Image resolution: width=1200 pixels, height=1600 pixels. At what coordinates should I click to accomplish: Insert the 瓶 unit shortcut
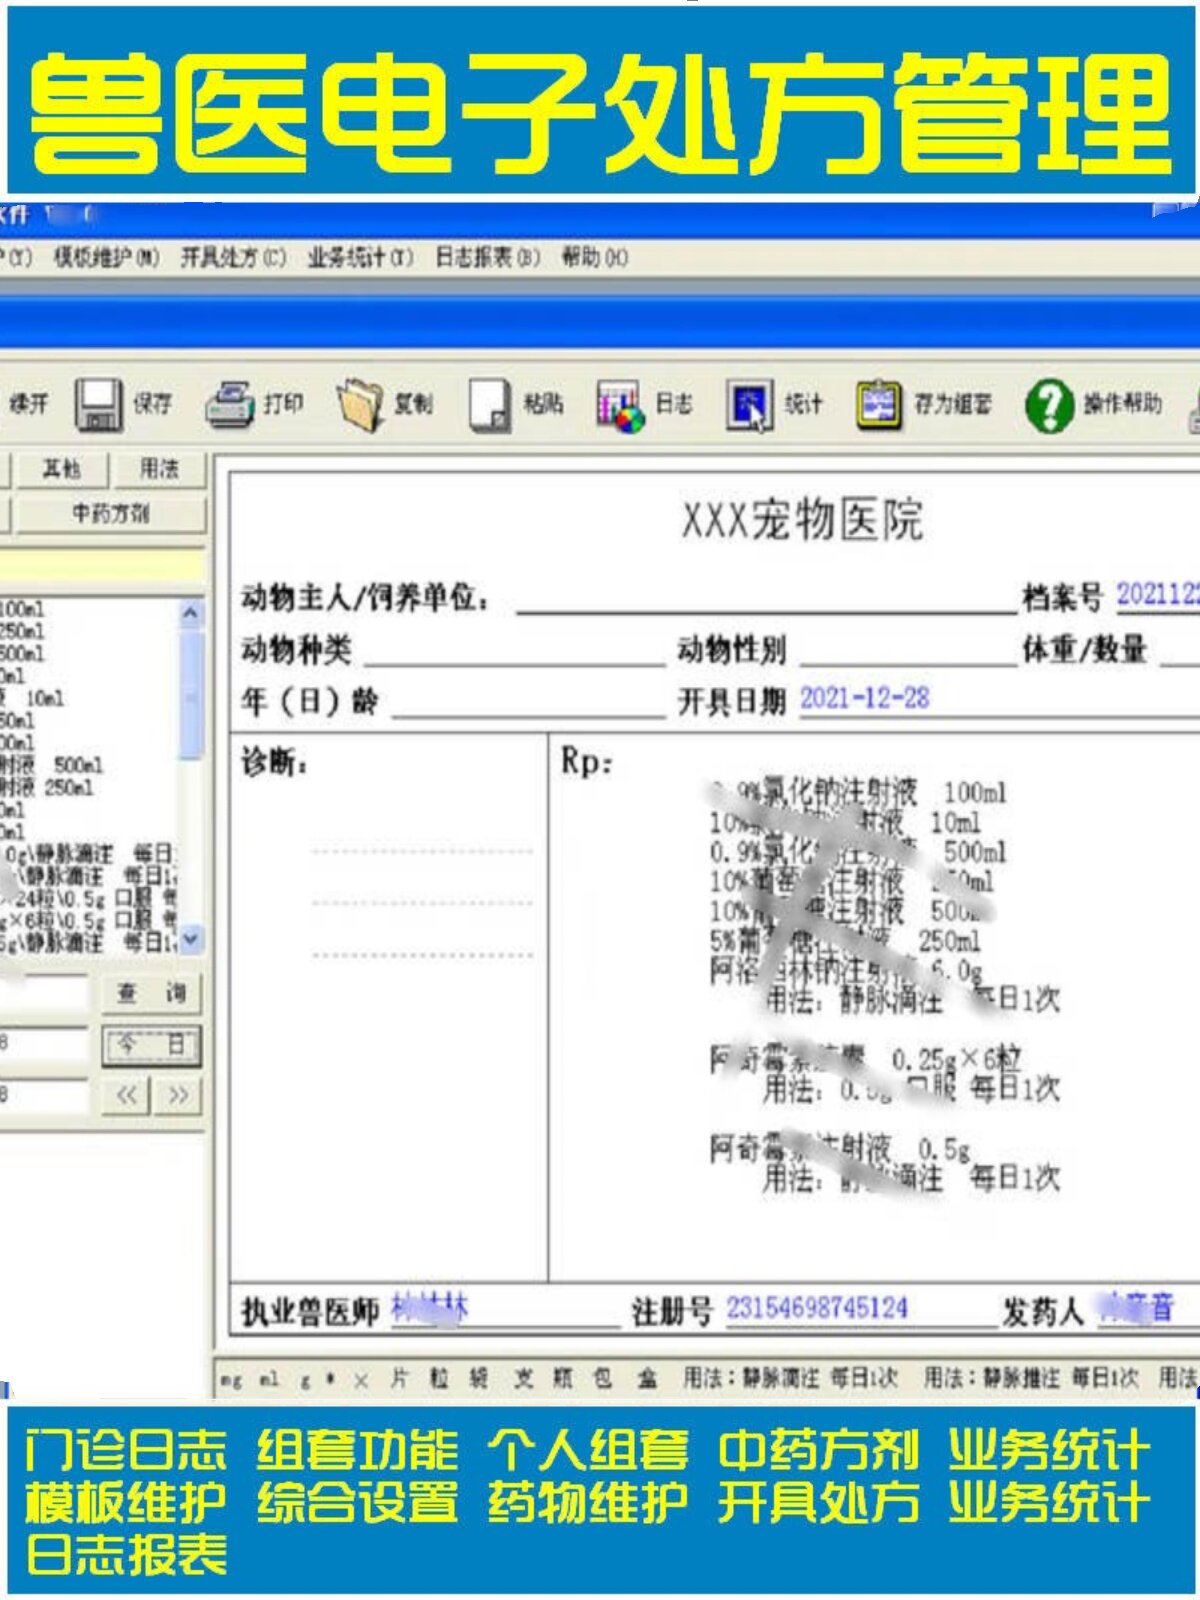coord(563,1379)
